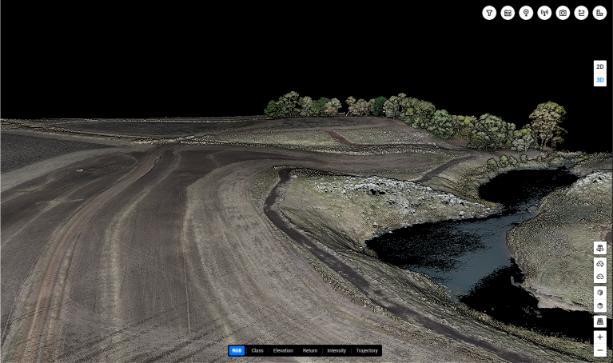This screenshot has height=363, width=613.
Task: Switch to Elevation display mode
Action: (x=283, y=350)
